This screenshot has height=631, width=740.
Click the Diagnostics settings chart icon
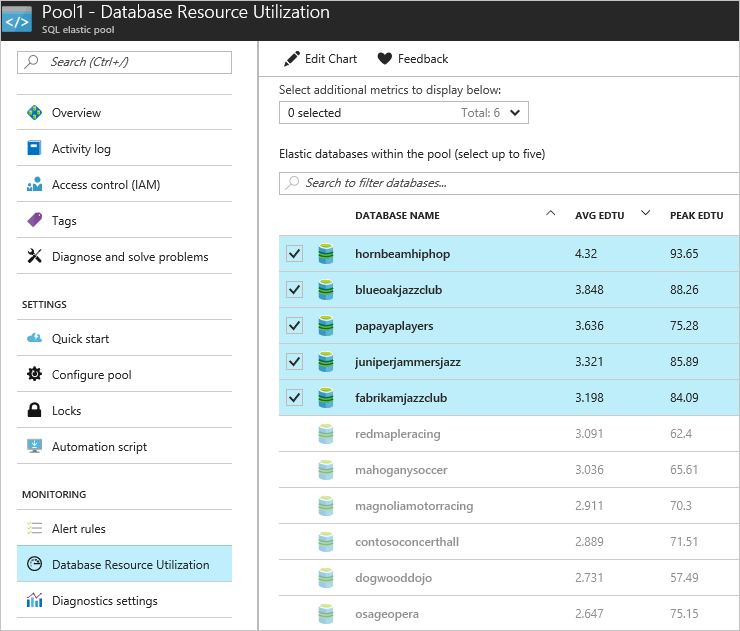point(34,600)
